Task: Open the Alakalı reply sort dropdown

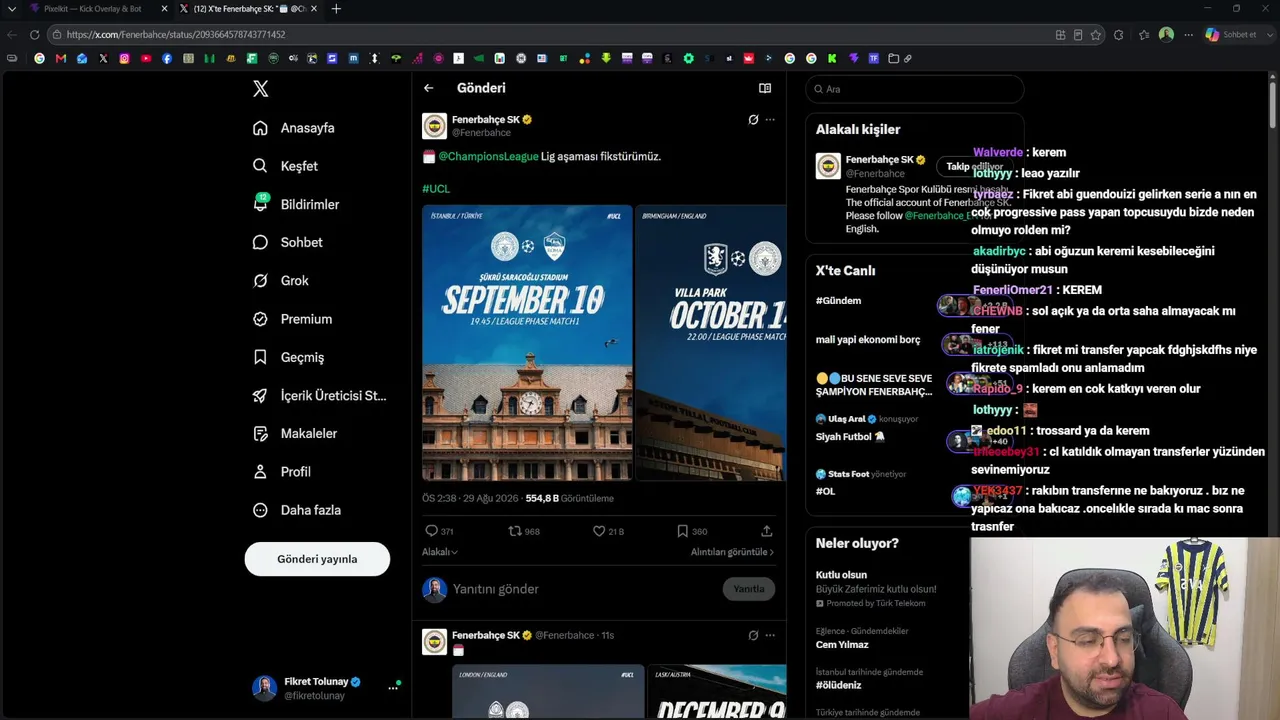Action: pos(440,552)
